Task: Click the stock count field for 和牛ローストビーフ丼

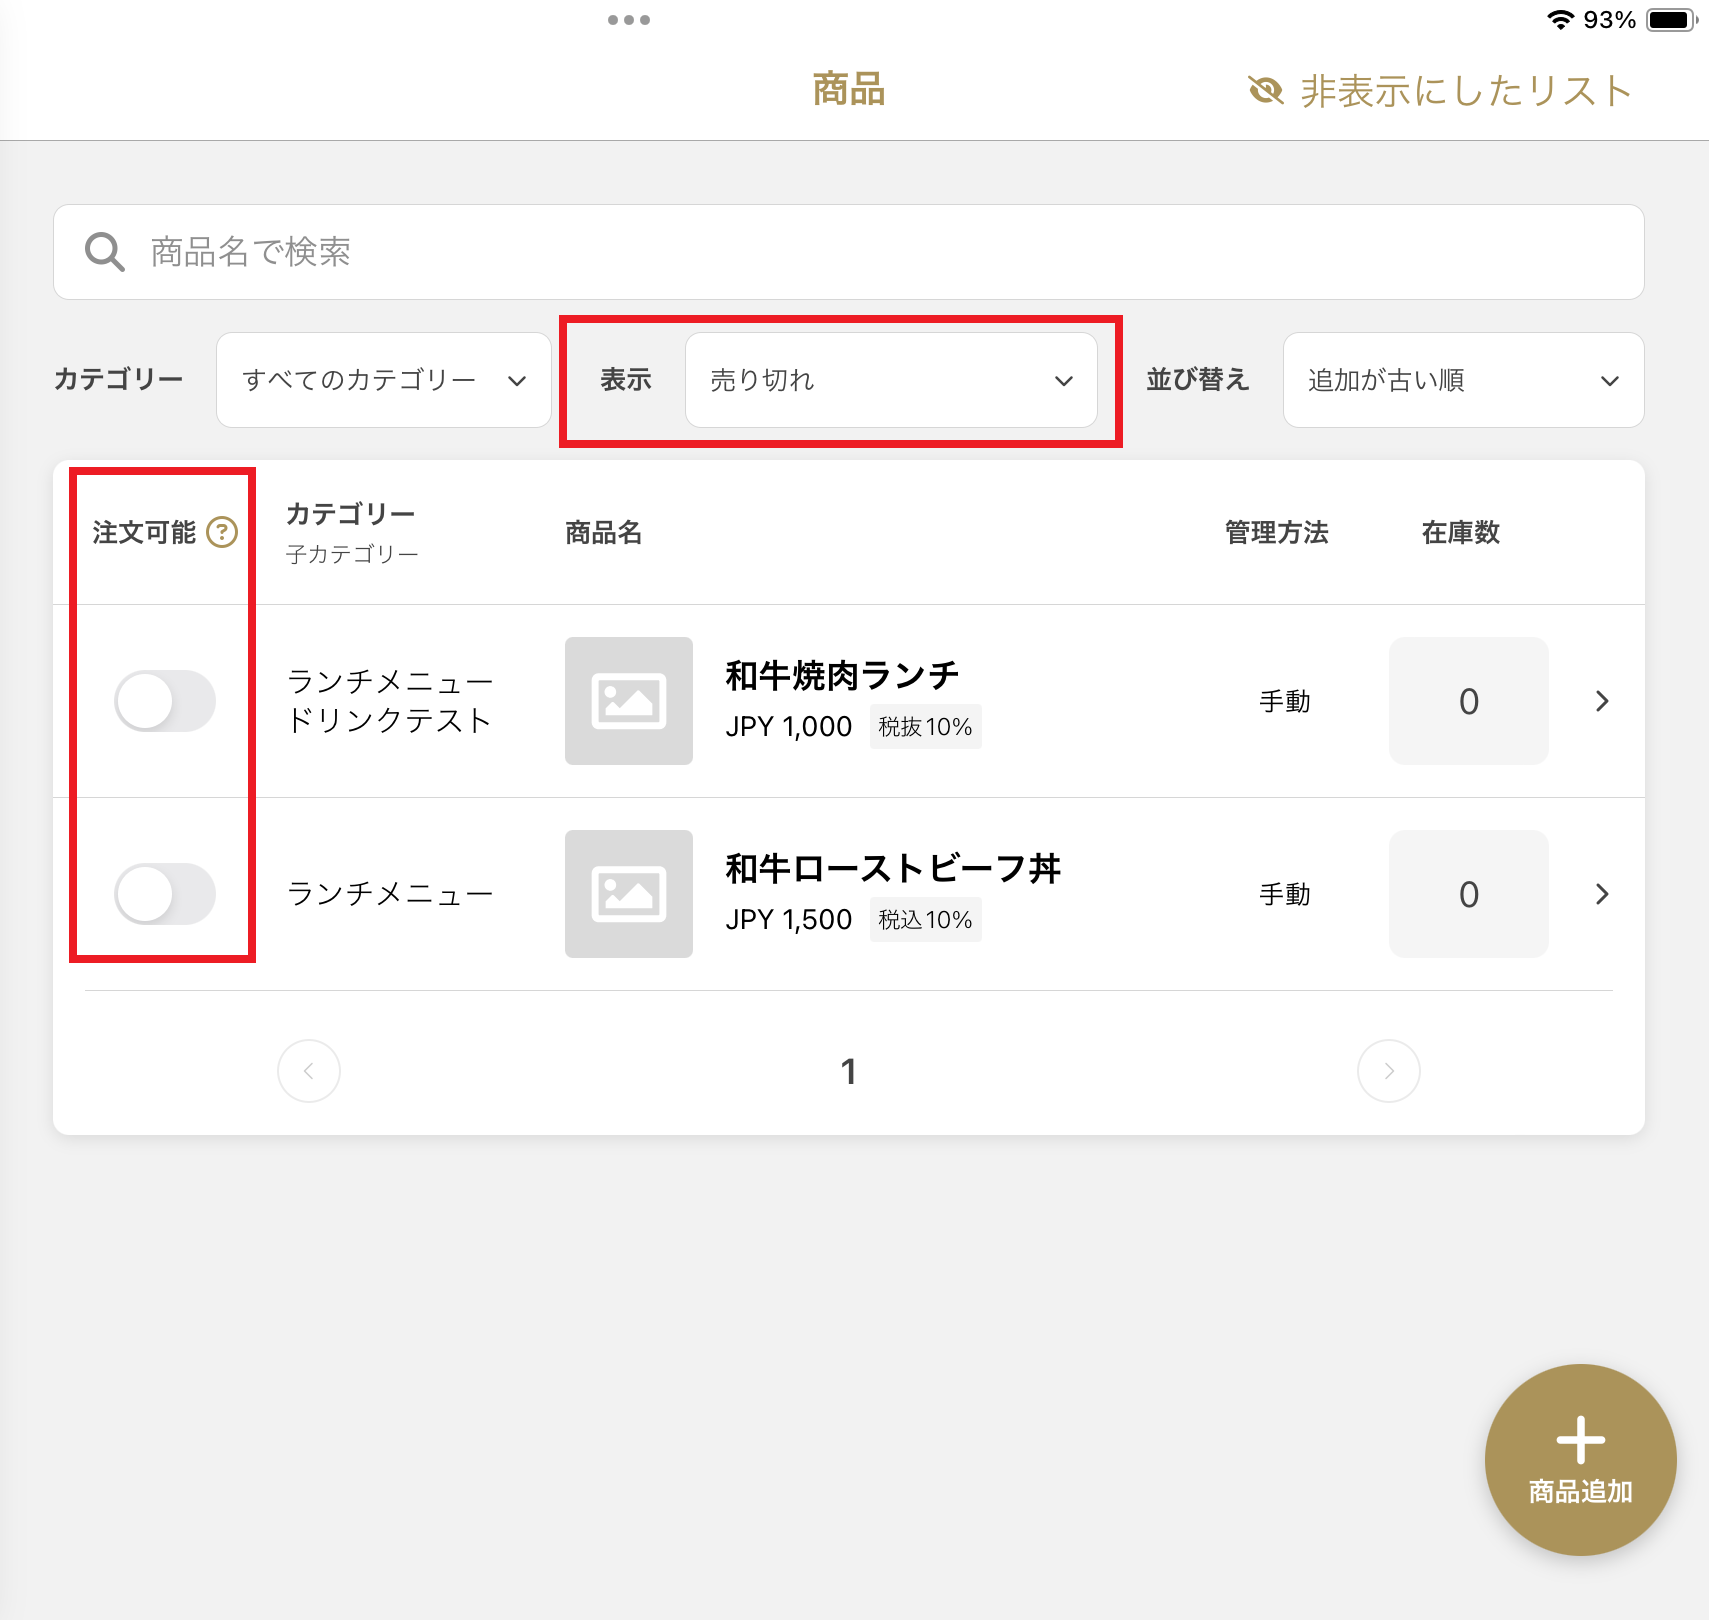Action: pos(1468,894)
